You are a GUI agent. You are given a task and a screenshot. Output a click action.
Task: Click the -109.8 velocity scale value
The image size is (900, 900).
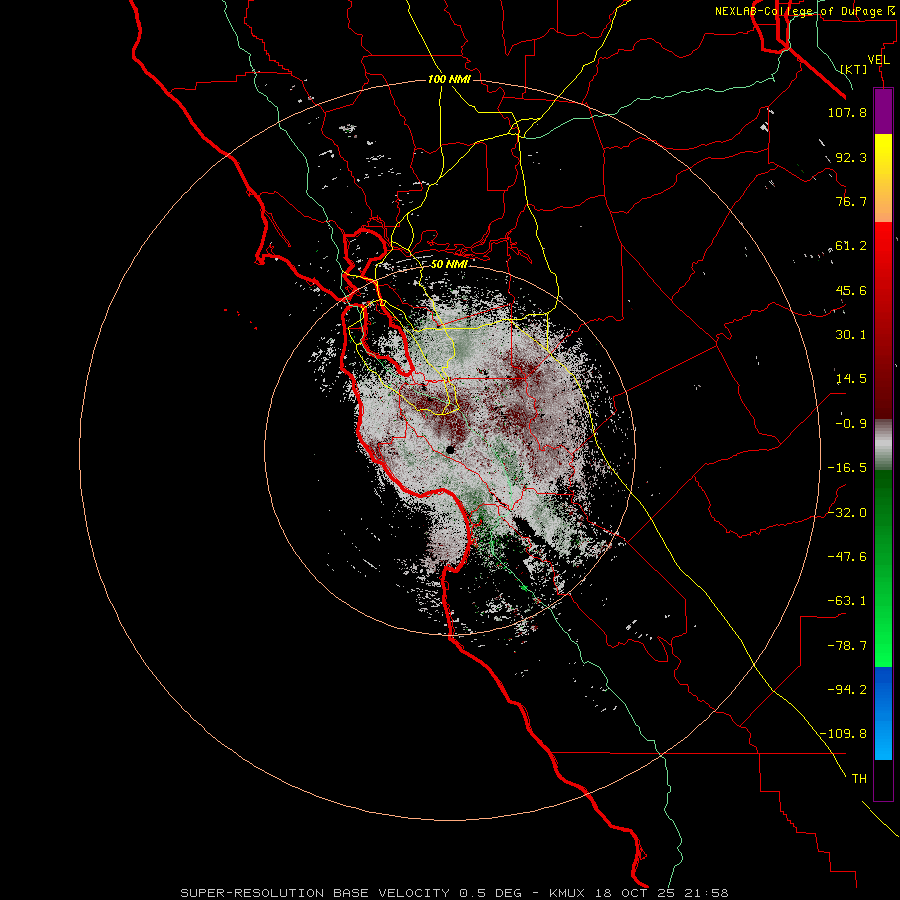pyautogui.click(x=843, y=734)
